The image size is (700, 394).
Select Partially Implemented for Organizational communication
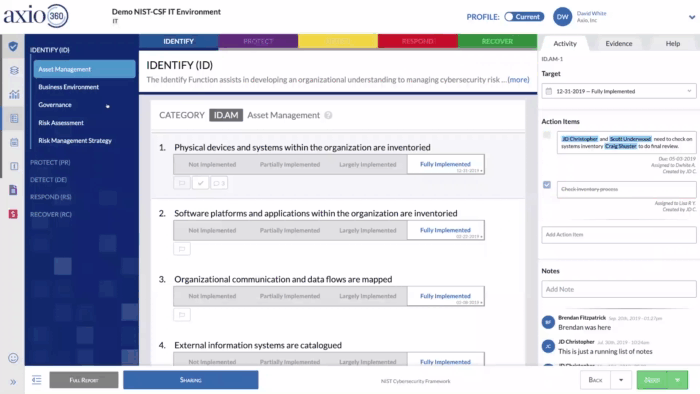pos(290,296)
